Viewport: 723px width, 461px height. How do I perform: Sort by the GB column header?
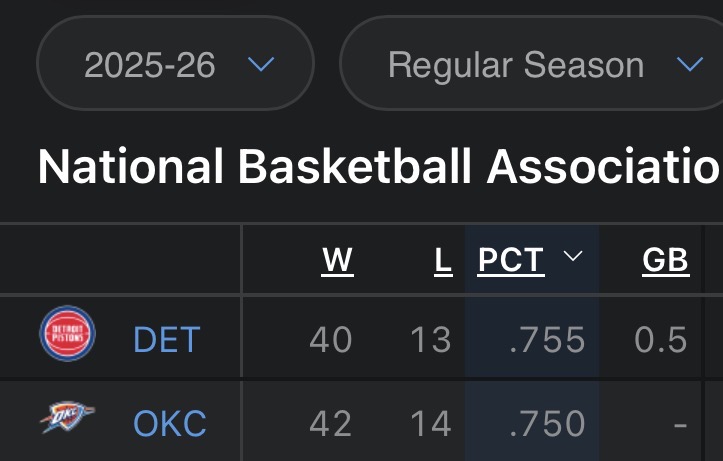[665, 260]
